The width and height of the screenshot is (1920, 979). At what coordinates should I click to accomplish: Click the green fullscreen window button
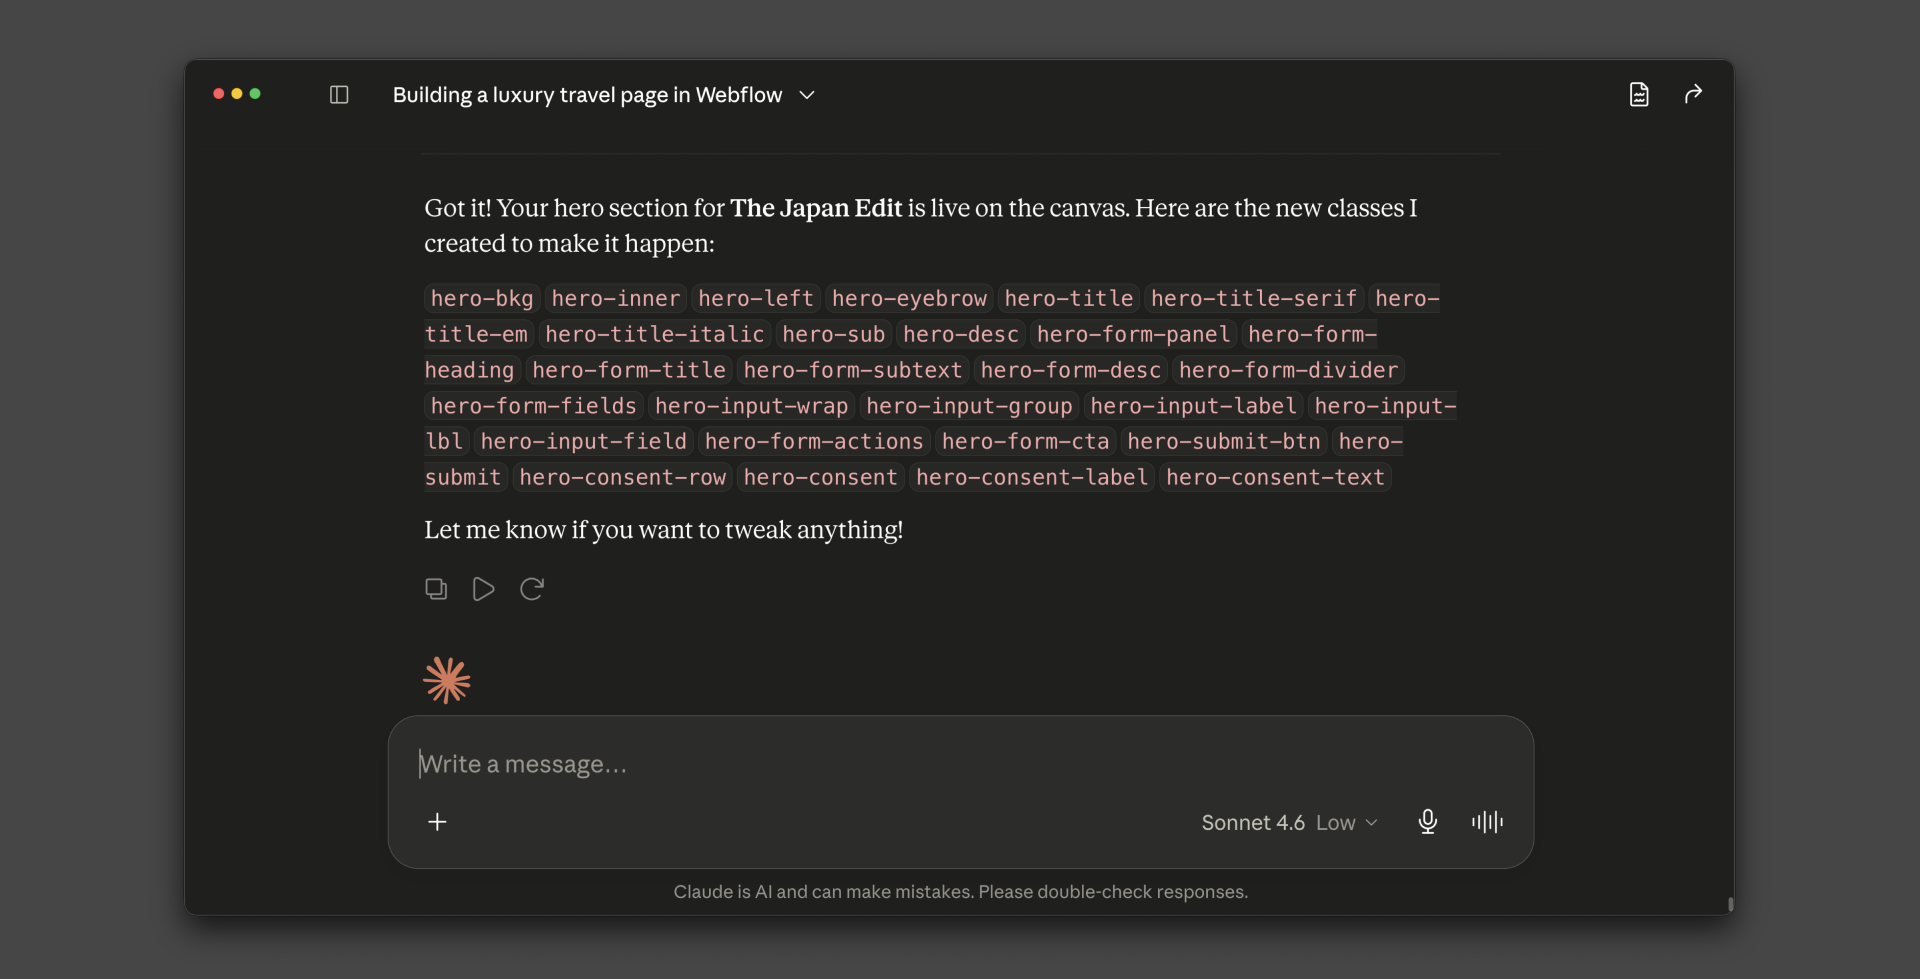pyautogui.click(x=255, y=94)
